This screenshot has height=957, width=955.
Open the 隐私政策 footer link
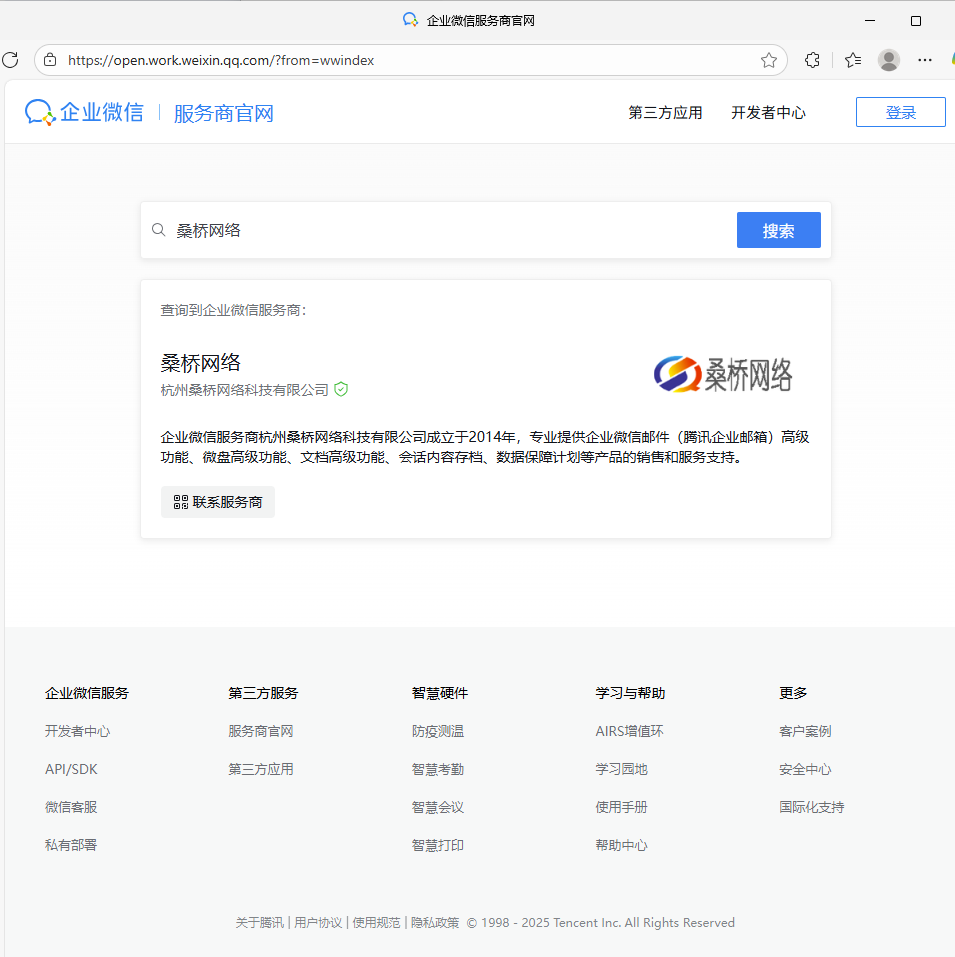435,923
